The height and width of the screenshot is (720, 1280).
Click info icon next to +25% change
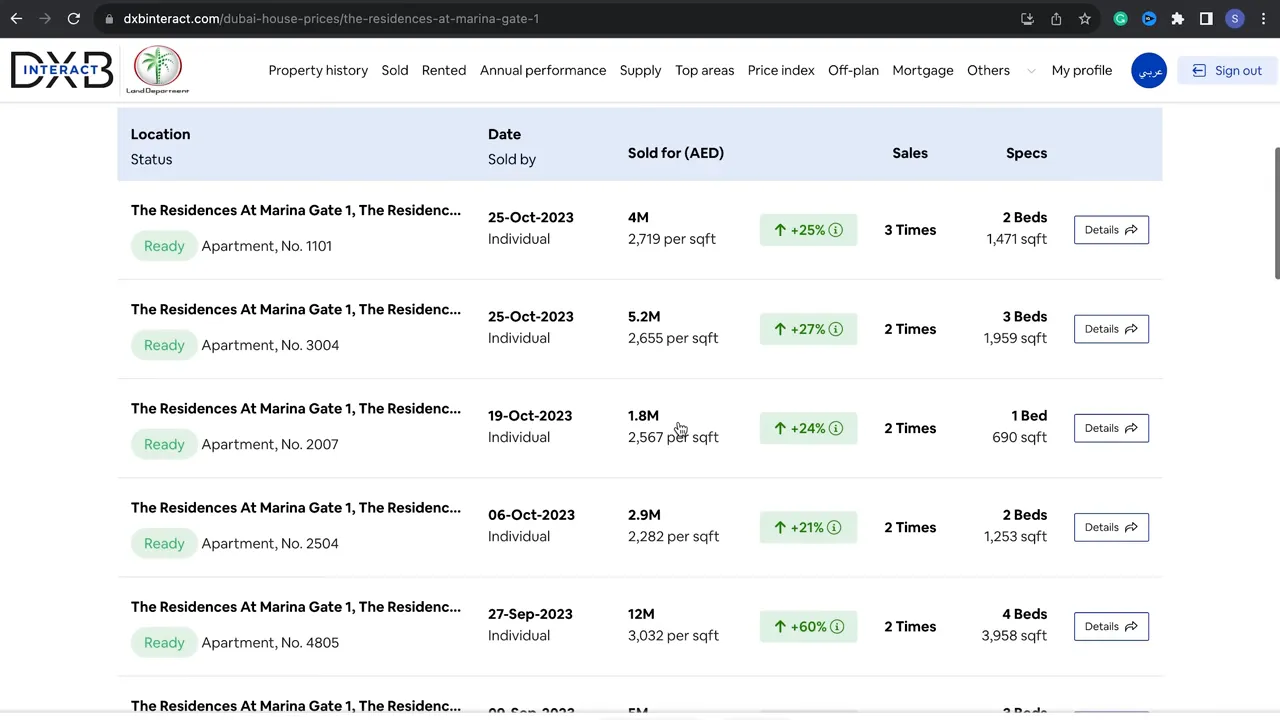(x=836, y=230)
